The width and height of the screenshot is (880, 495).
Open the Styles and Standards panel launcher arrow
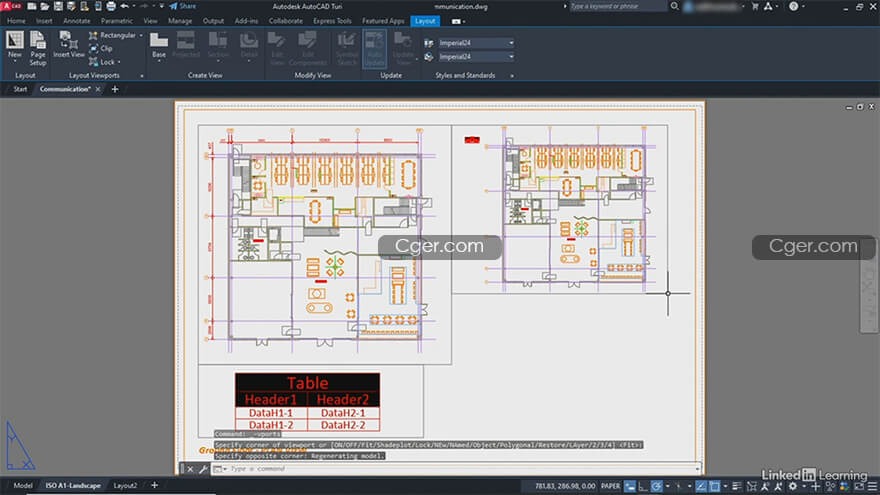pos(512,75)
